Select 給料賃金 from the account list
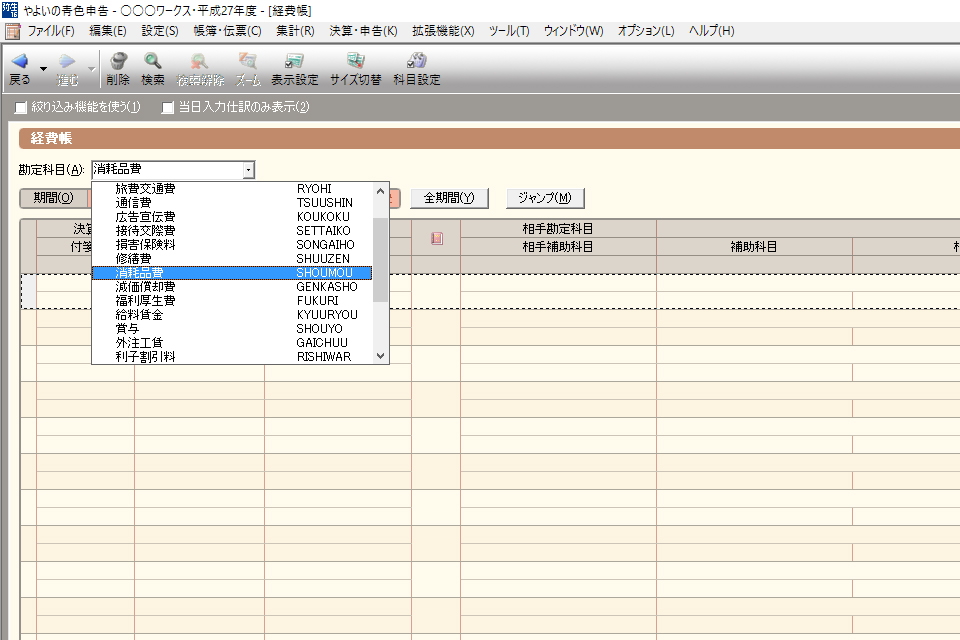 (x=232, y=315)
